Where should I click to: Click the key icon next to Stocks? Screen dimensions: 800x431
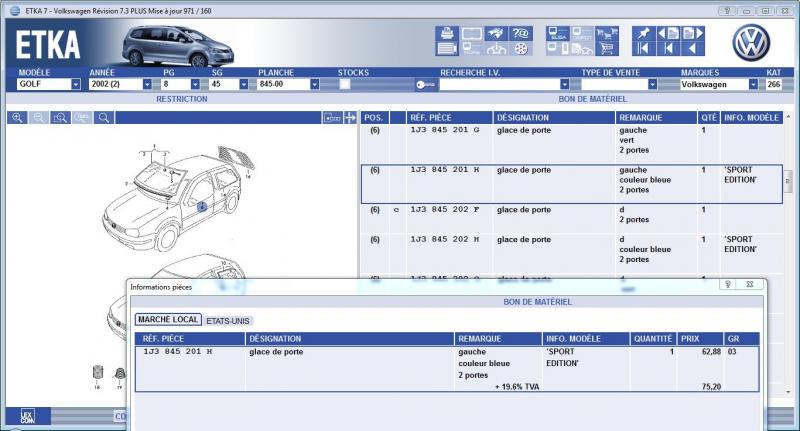tap(425, 85)
